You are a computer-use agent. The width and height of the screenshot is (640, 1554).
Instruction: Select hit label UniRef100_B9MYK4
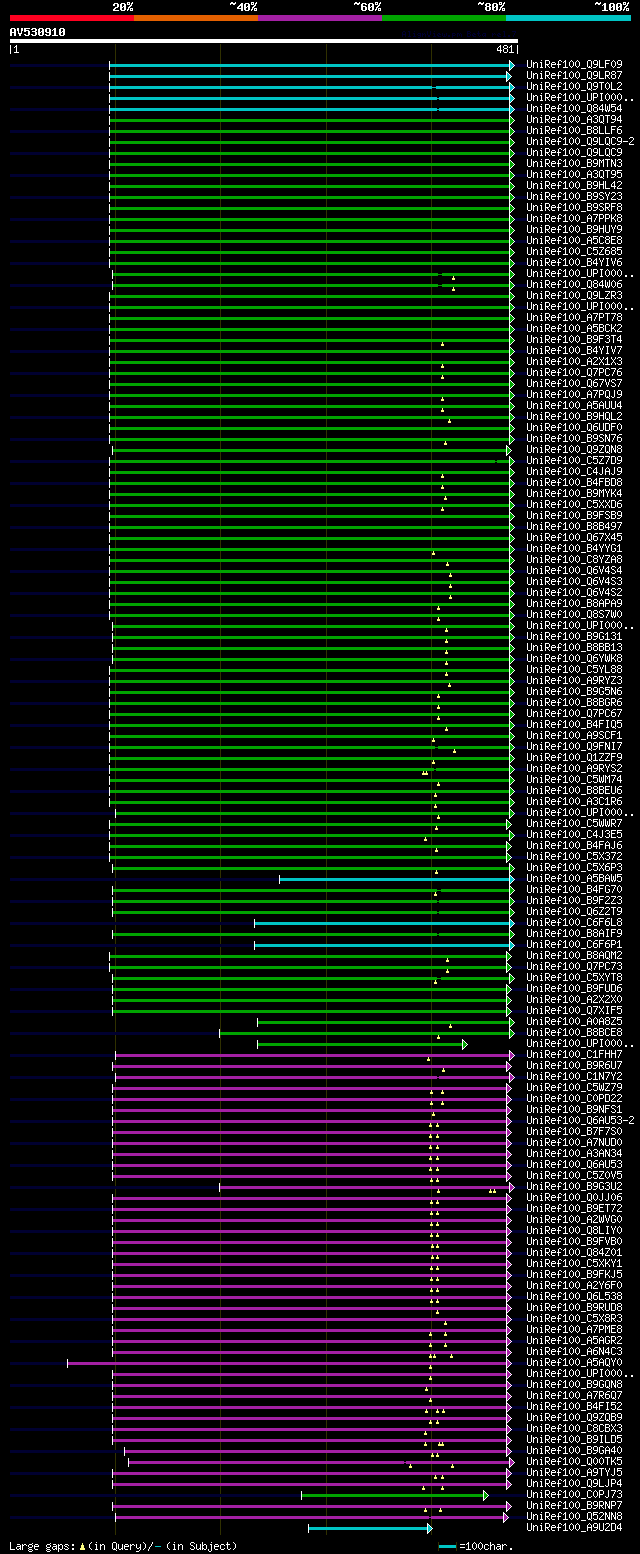pyautogui.click(x=574, y=493)
